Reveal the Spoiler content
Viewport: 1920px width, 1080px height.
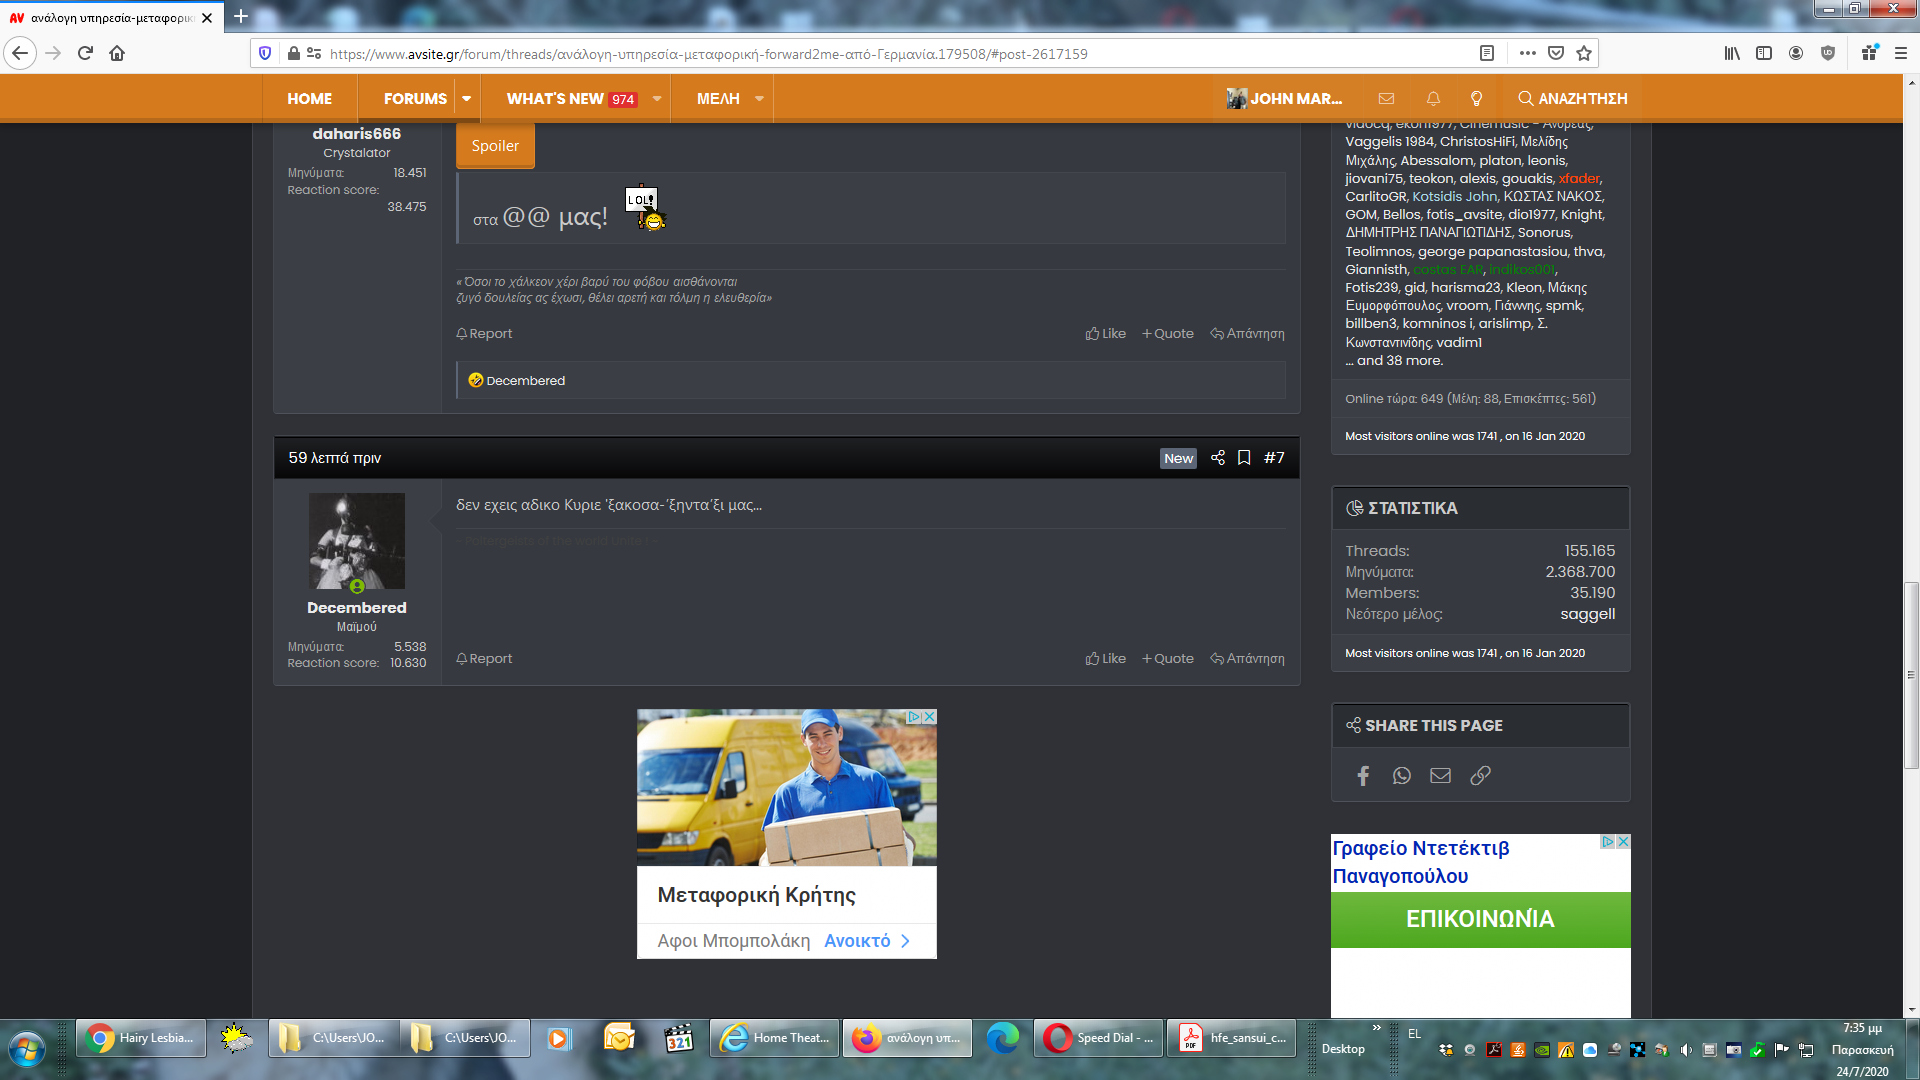click(495, 146)
